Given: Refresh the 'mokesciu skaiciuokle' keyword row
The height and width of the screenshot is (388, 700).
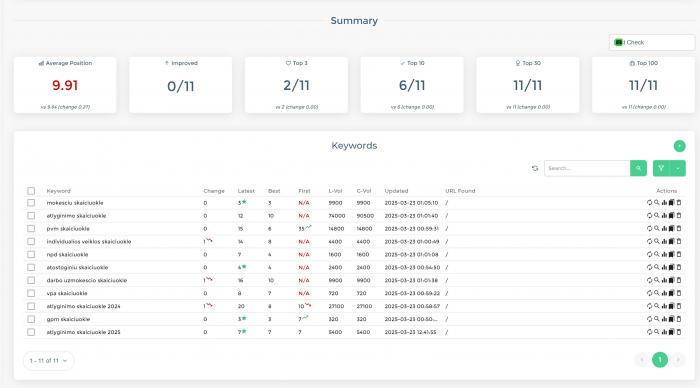Looking at the screenshot, I should pos(649,203).
